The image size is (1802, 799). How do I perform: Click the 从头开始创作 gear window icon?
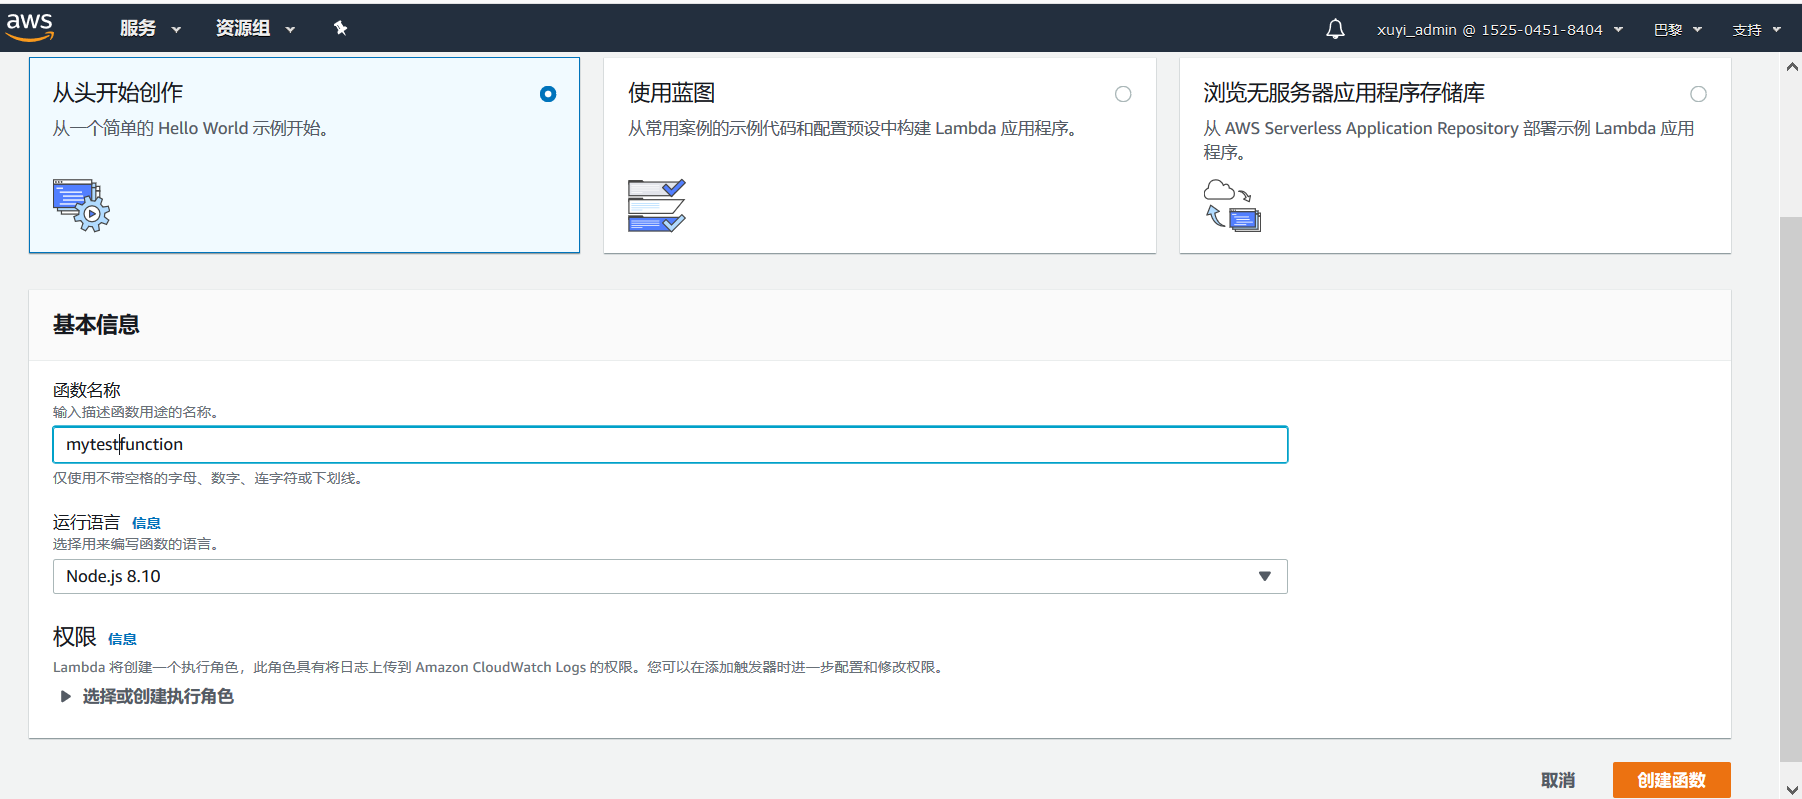[81, 205]
